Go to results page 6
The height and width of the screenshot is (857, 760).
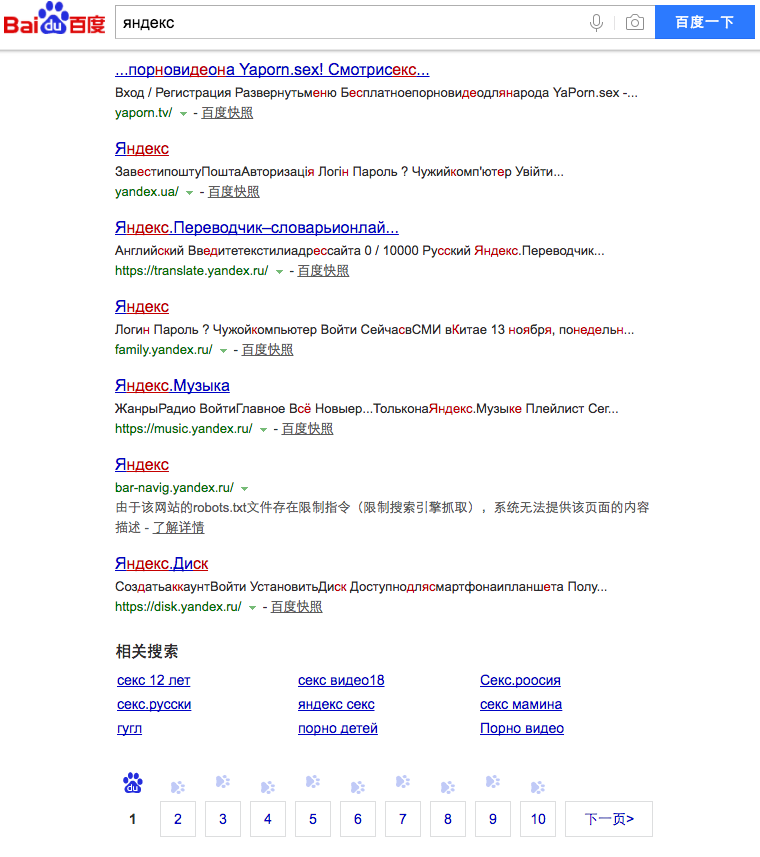pos(358,819)
